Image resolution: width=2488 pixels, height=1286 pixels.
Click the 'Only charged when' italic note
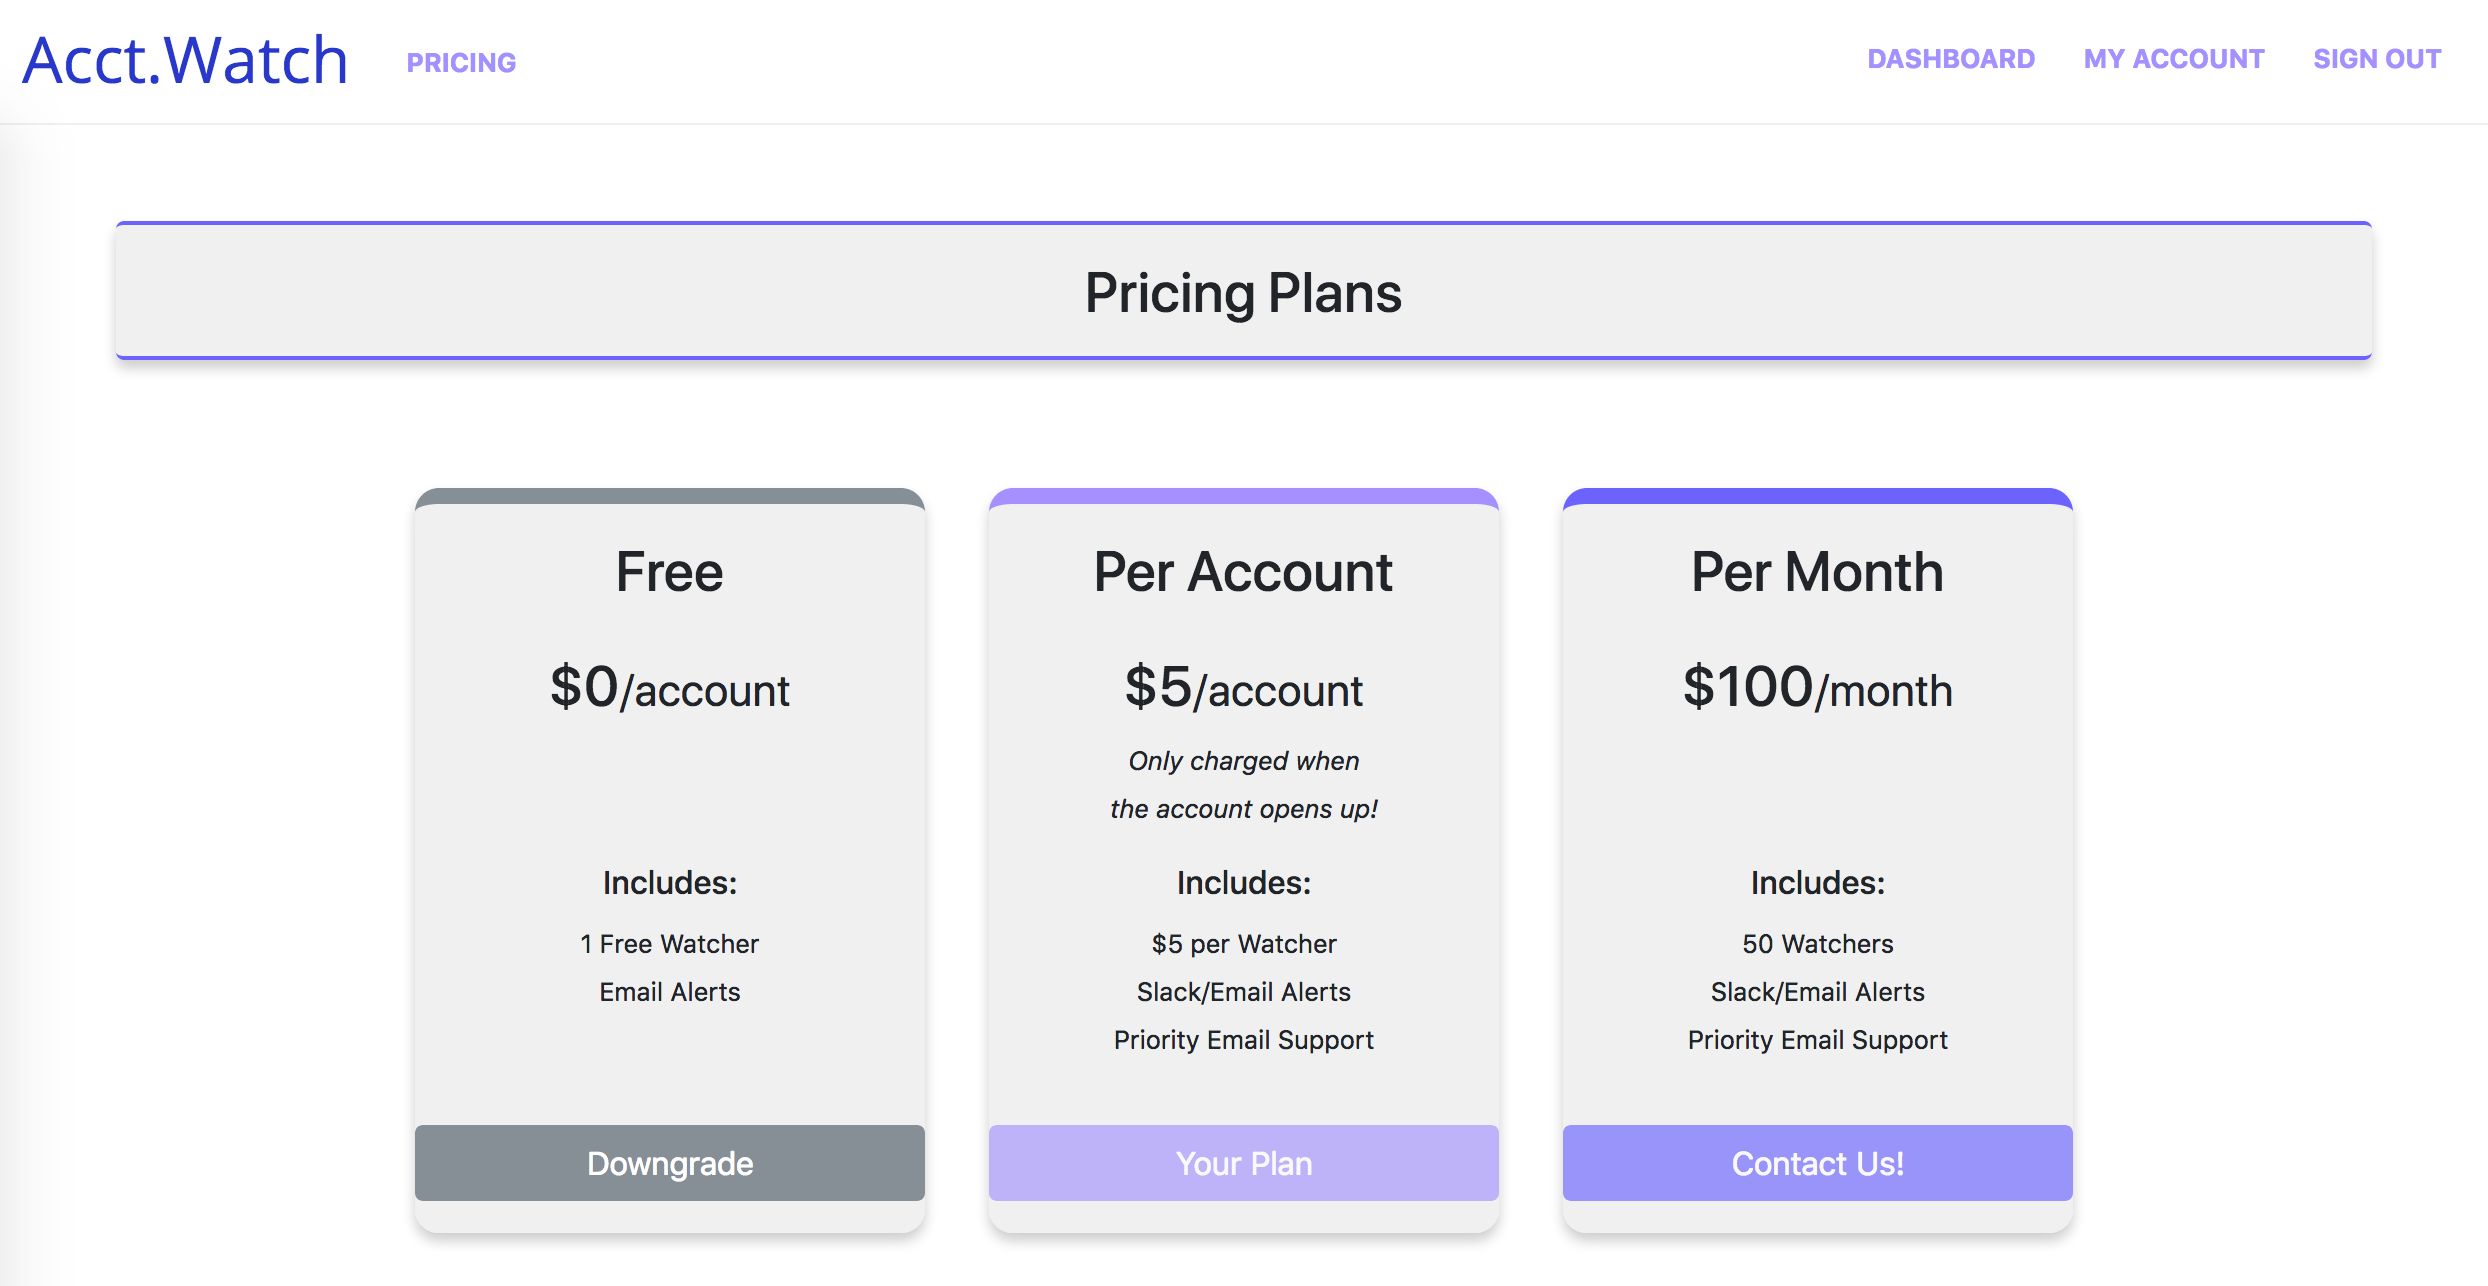pyautogui.click(x=1243, y=761)
